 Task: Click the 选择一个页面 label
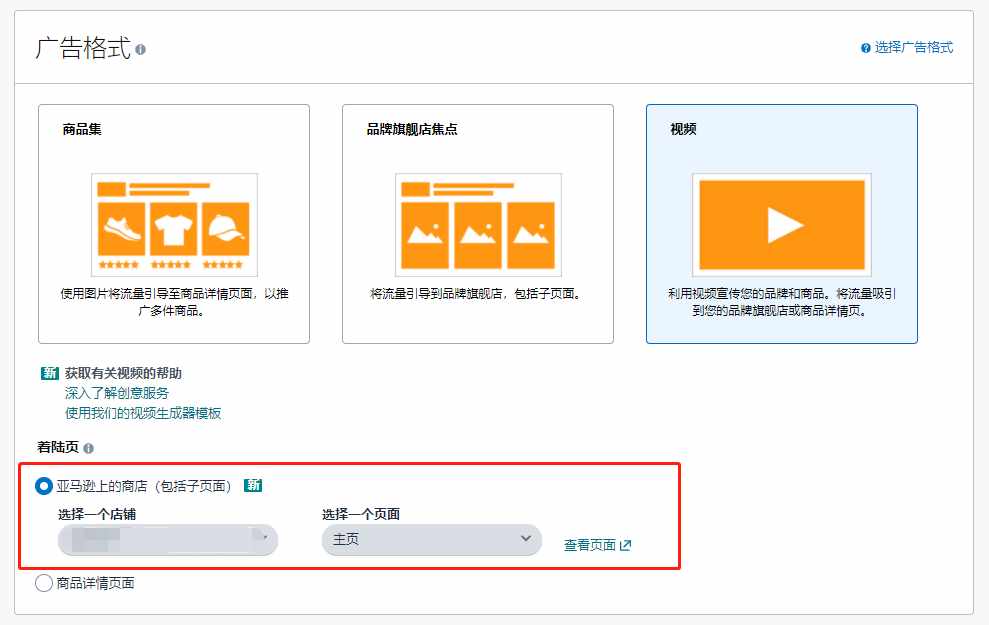pyautogui.click(x=361, y=514)
